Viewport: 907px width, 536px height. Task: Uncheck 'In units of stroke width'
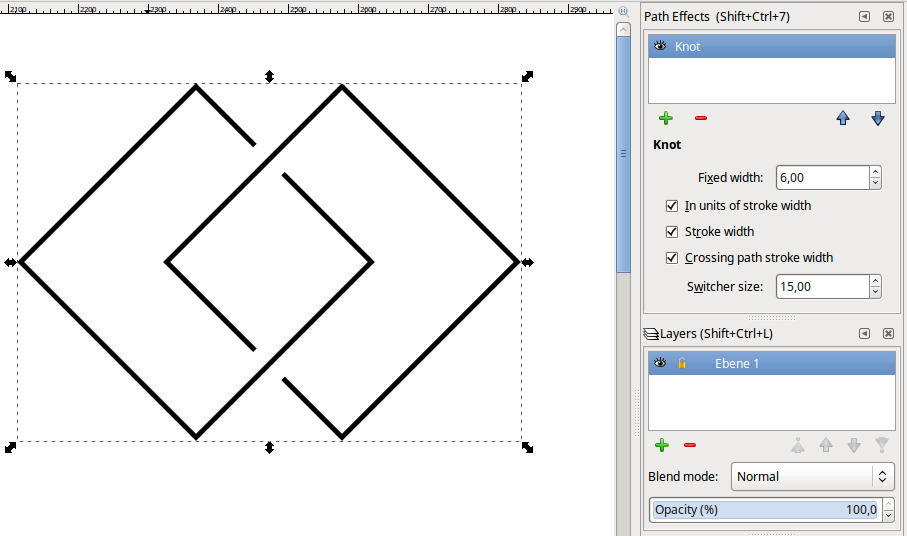(672, 206)
